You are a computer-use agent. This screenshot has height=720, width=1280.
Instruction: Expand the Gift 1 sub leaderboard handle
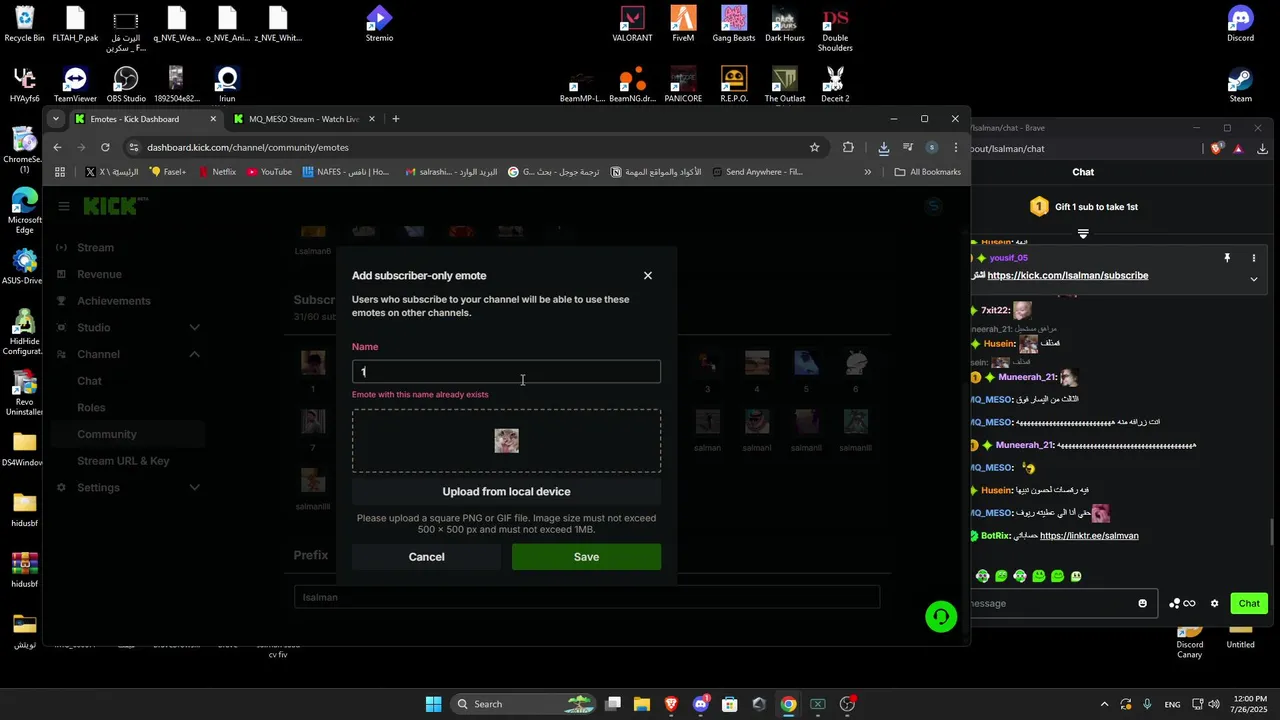(x=1083, y=234)
